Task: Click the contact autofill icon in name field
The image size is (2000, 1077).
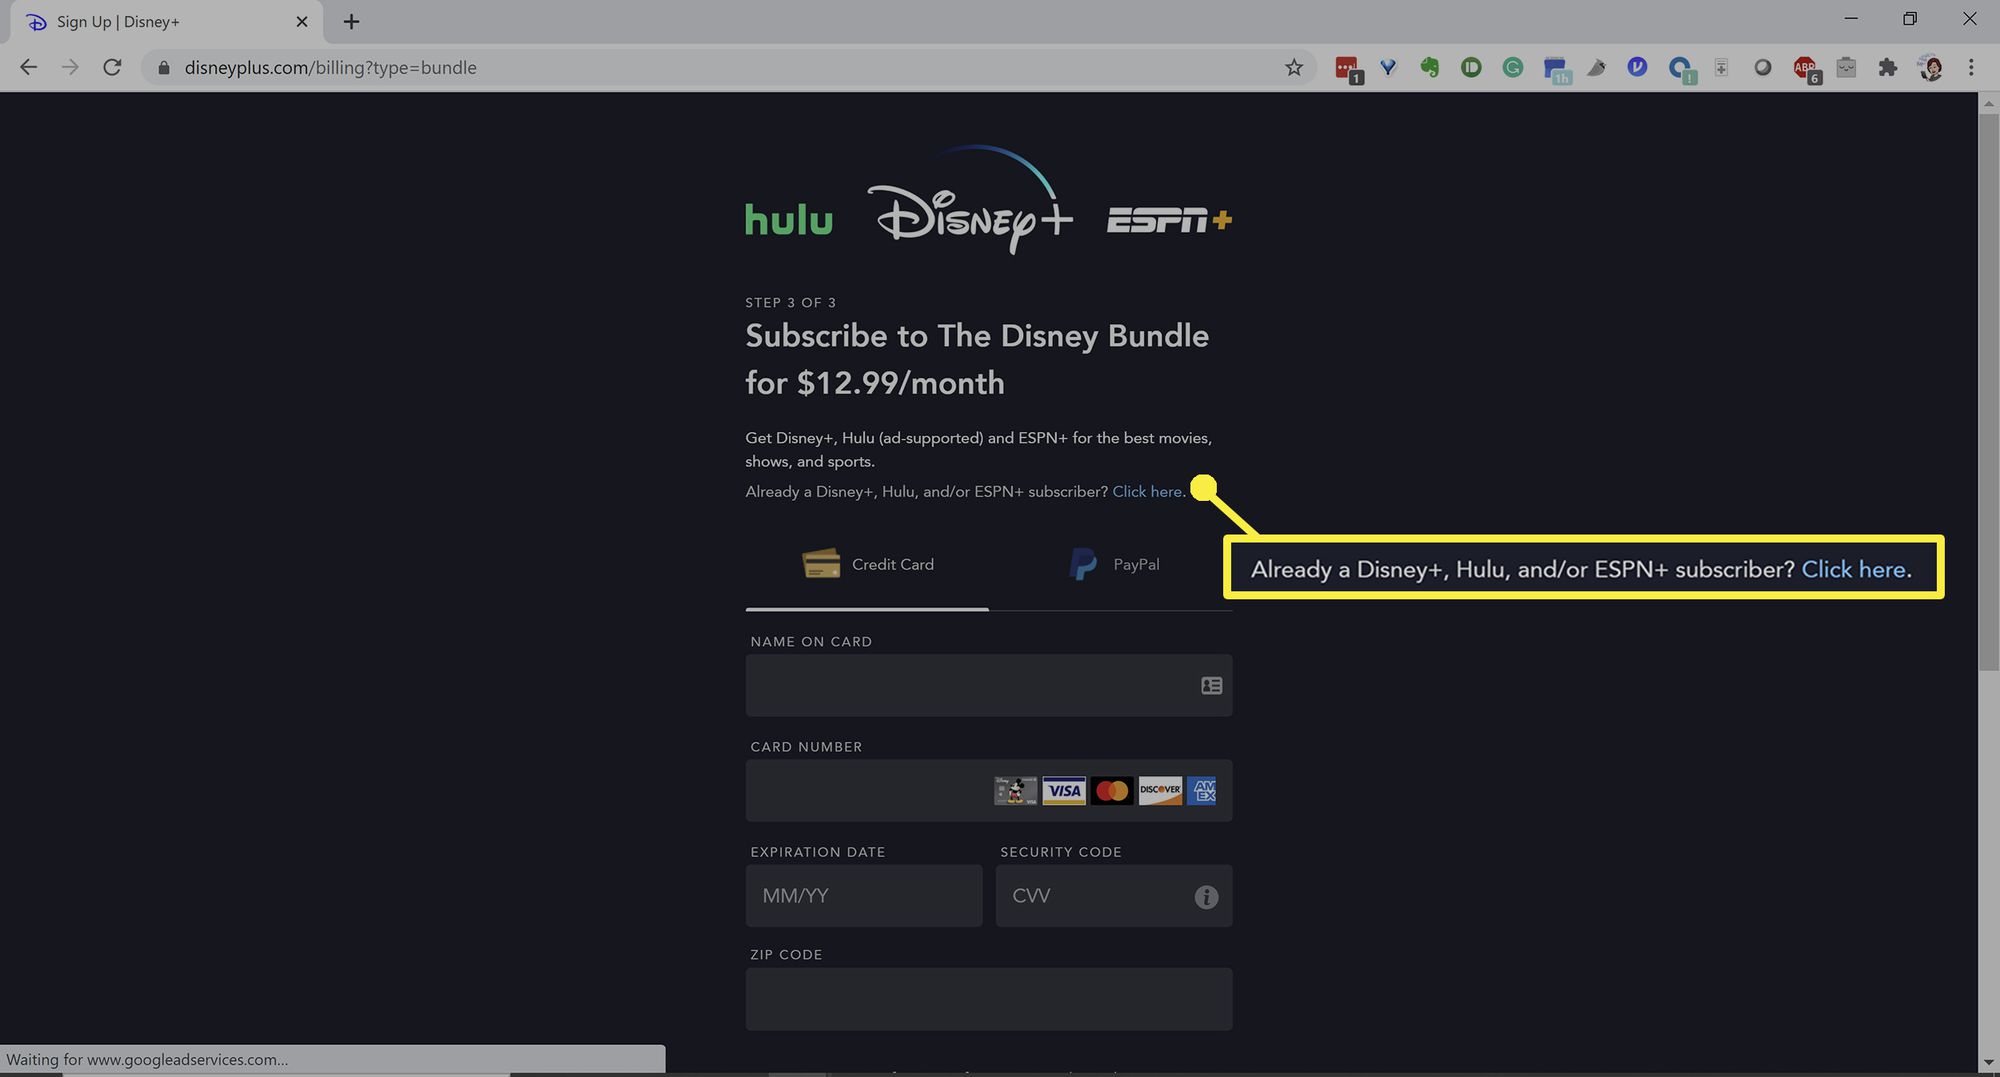Action: coord(1211,685)
